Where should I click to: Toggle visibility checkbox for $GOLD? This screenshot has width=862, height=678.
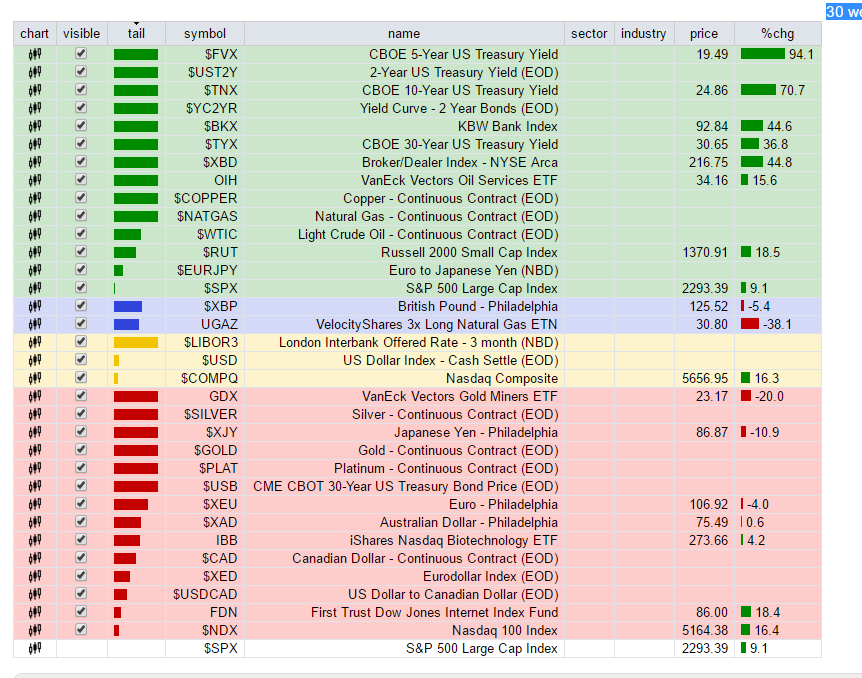point(81,451)
